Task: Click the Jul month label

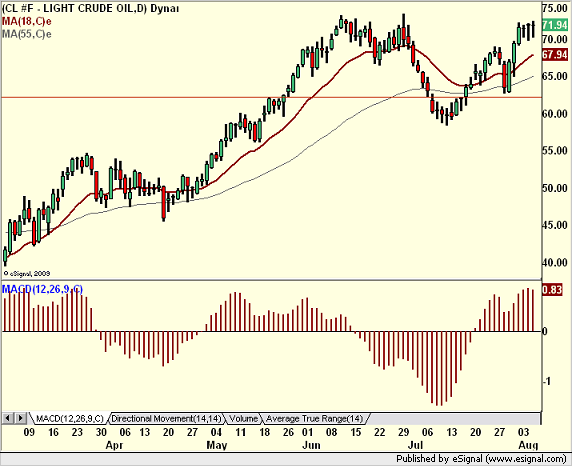Action: tap(415, 446)
